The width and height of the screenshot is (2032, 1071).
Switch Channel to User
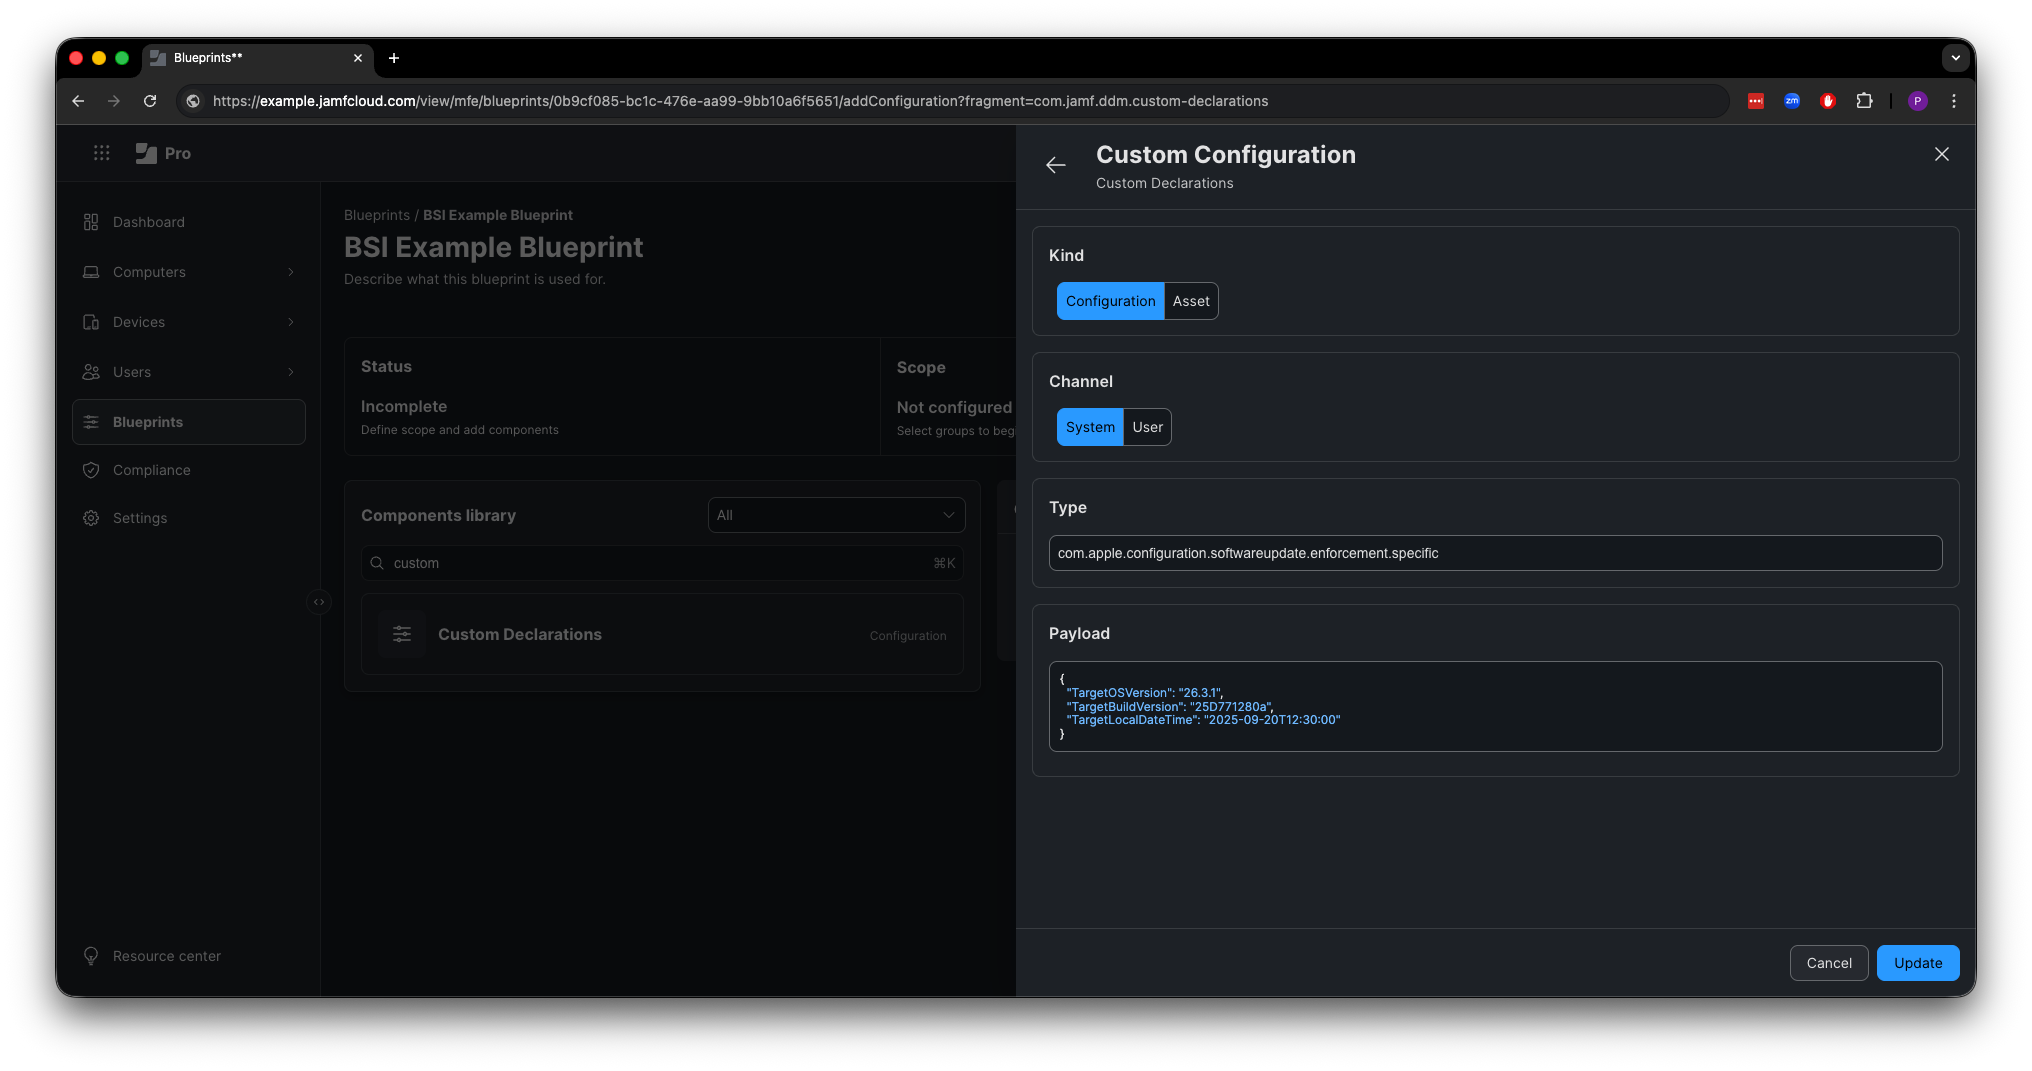(x=1147, y=427)
